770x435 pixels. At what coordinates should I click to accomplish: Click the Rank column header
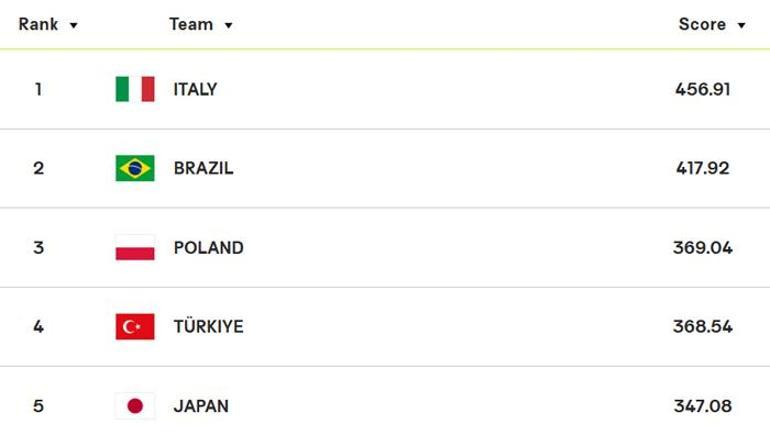coord(38,25)
